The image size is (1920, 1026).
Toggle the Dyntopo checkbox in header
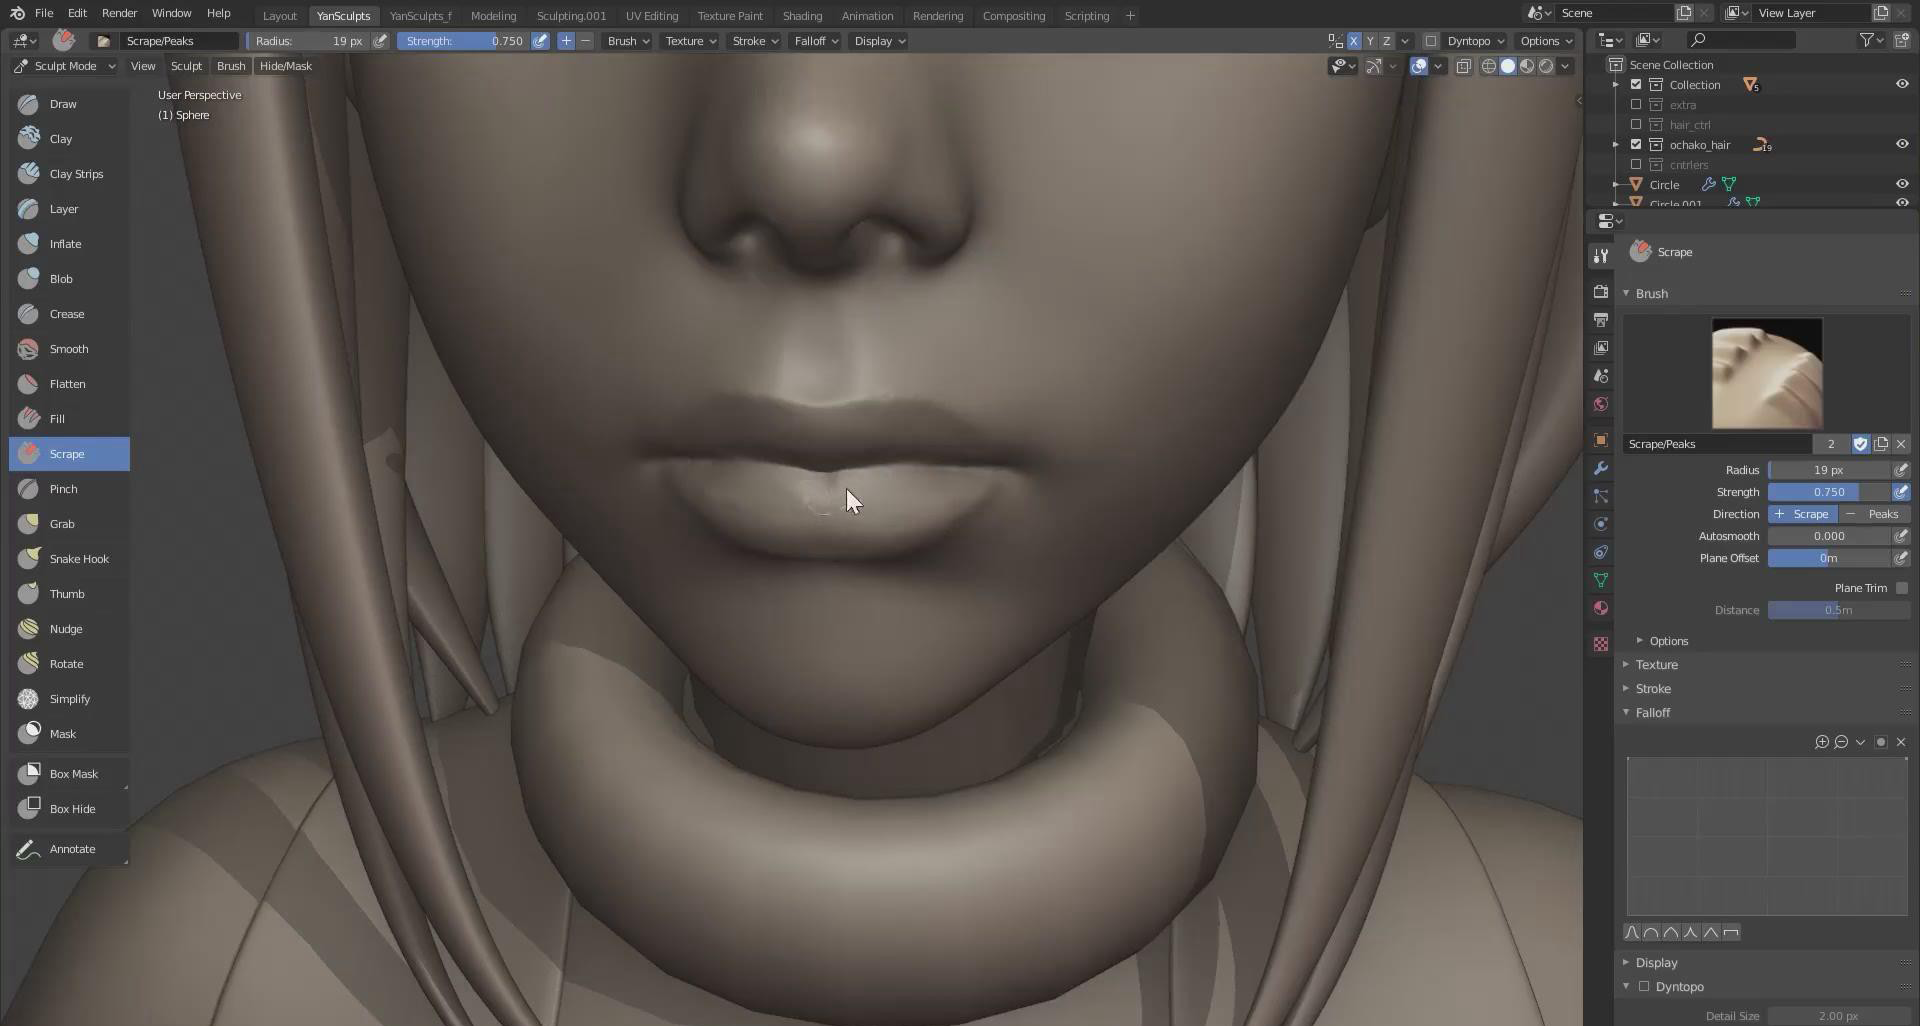[x=1431, y=41]
